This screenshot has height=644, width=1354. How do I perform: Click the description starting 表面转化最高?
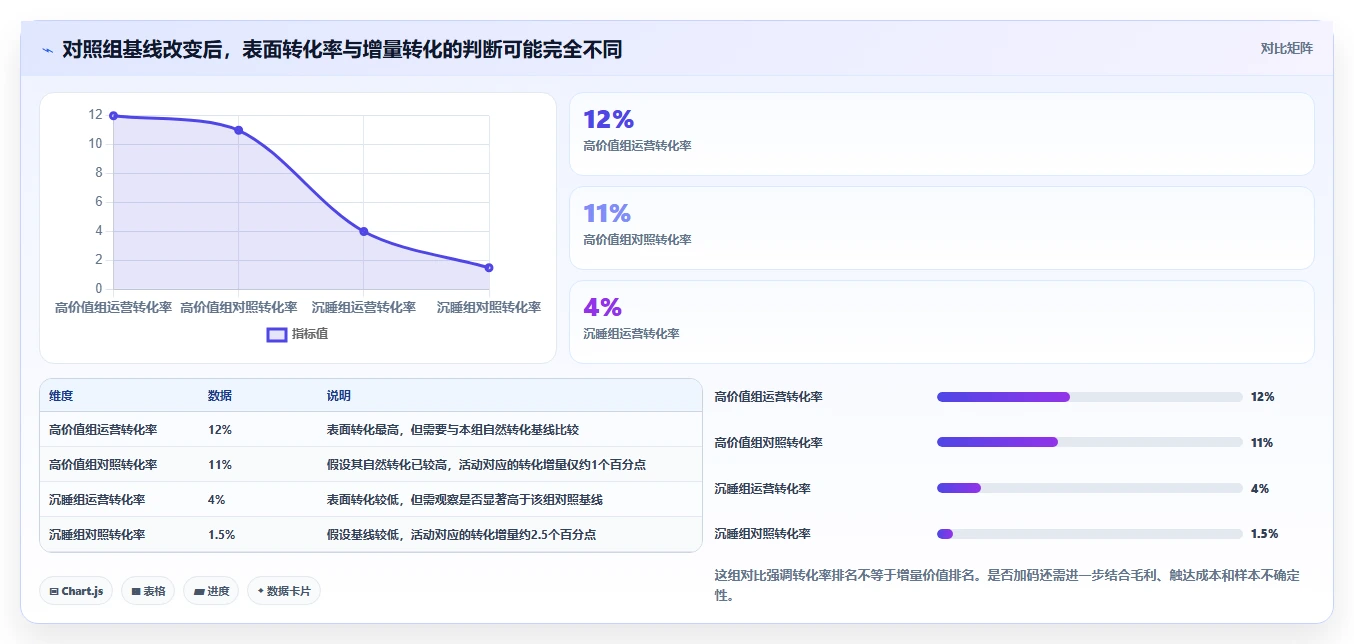pyautogui.click(x=453, y=430)
